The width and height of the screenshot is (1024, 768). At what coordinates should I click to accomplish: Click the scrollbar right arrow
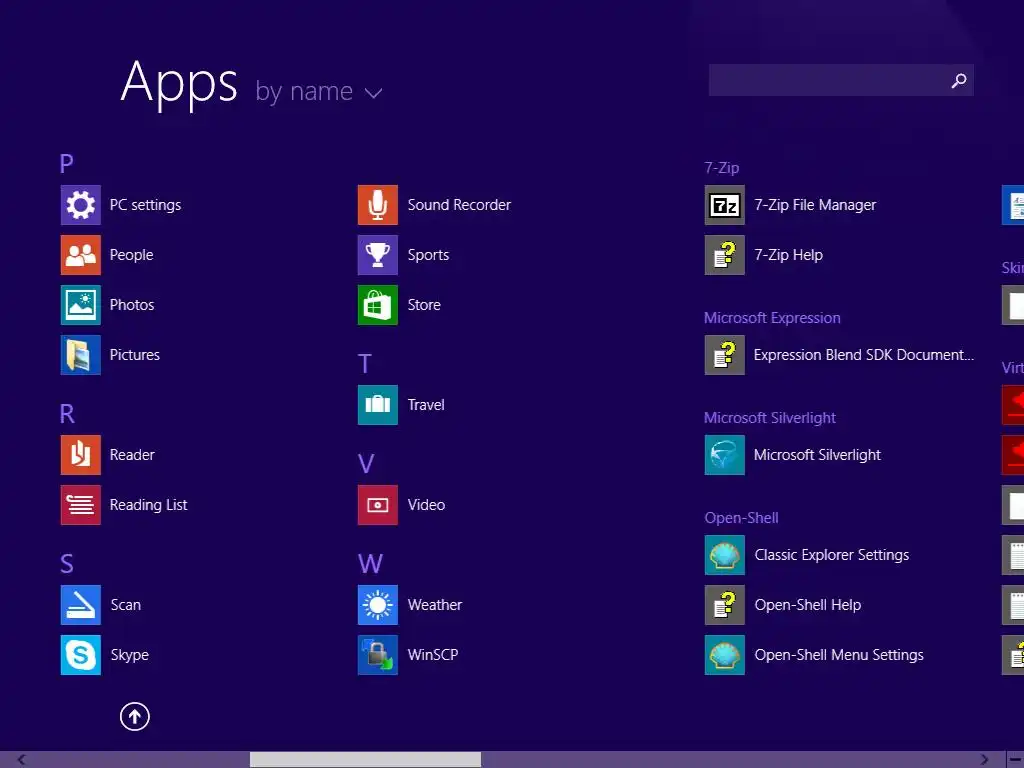tap(984, 759)
